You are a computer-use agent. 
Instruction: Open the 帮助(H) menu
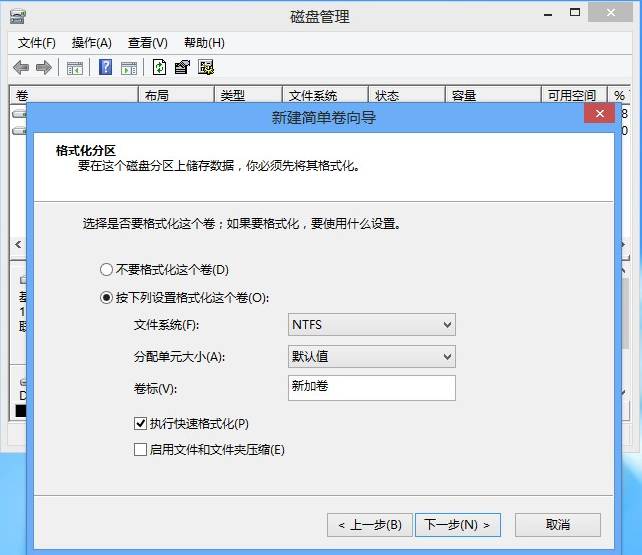pyautogui.click(x=204, y=43)
